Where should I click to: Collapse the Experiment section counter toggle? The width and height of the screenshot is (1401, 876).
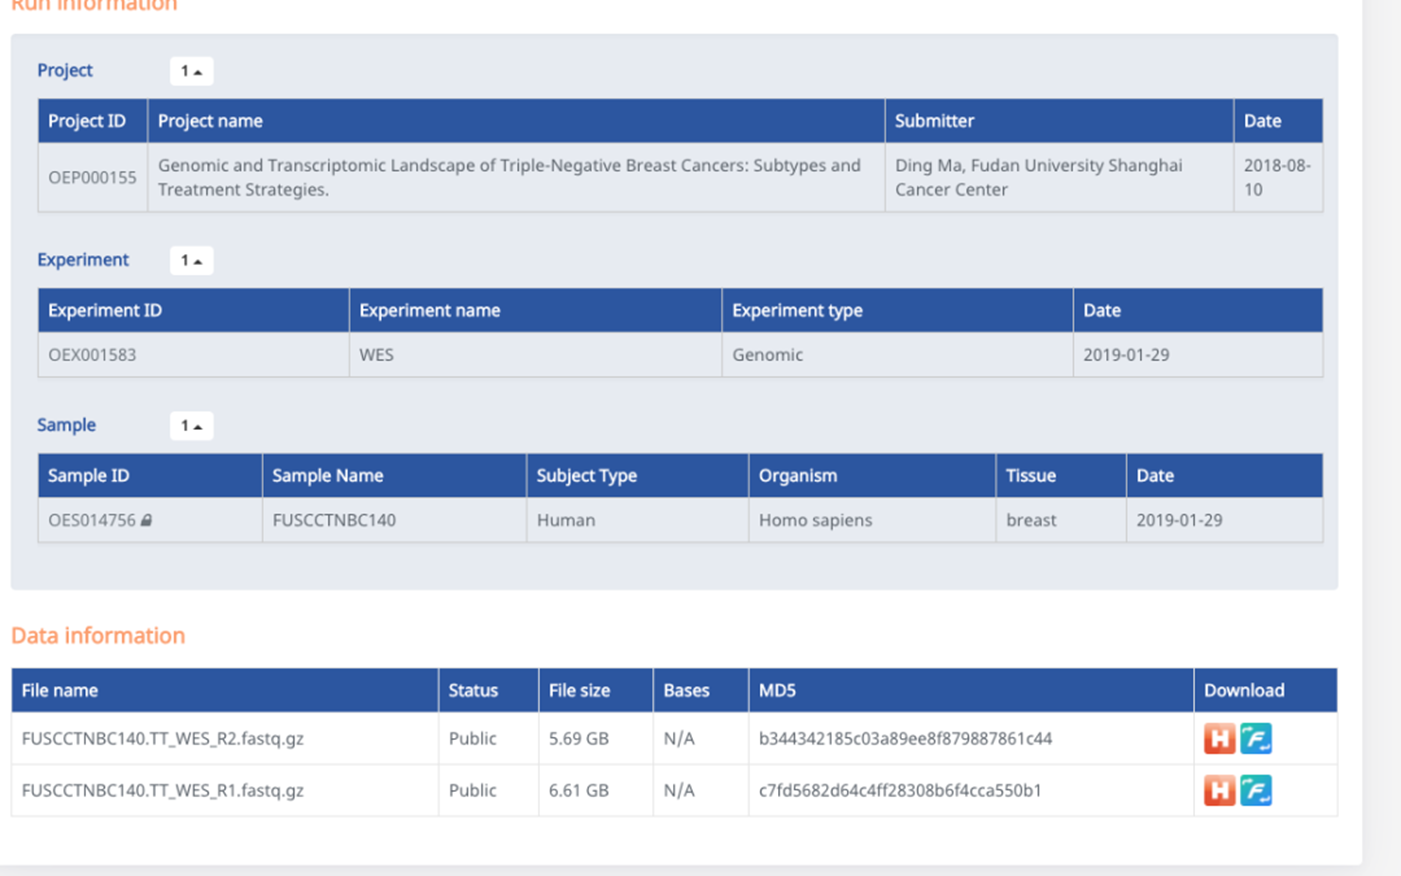(x=191, y=260)
